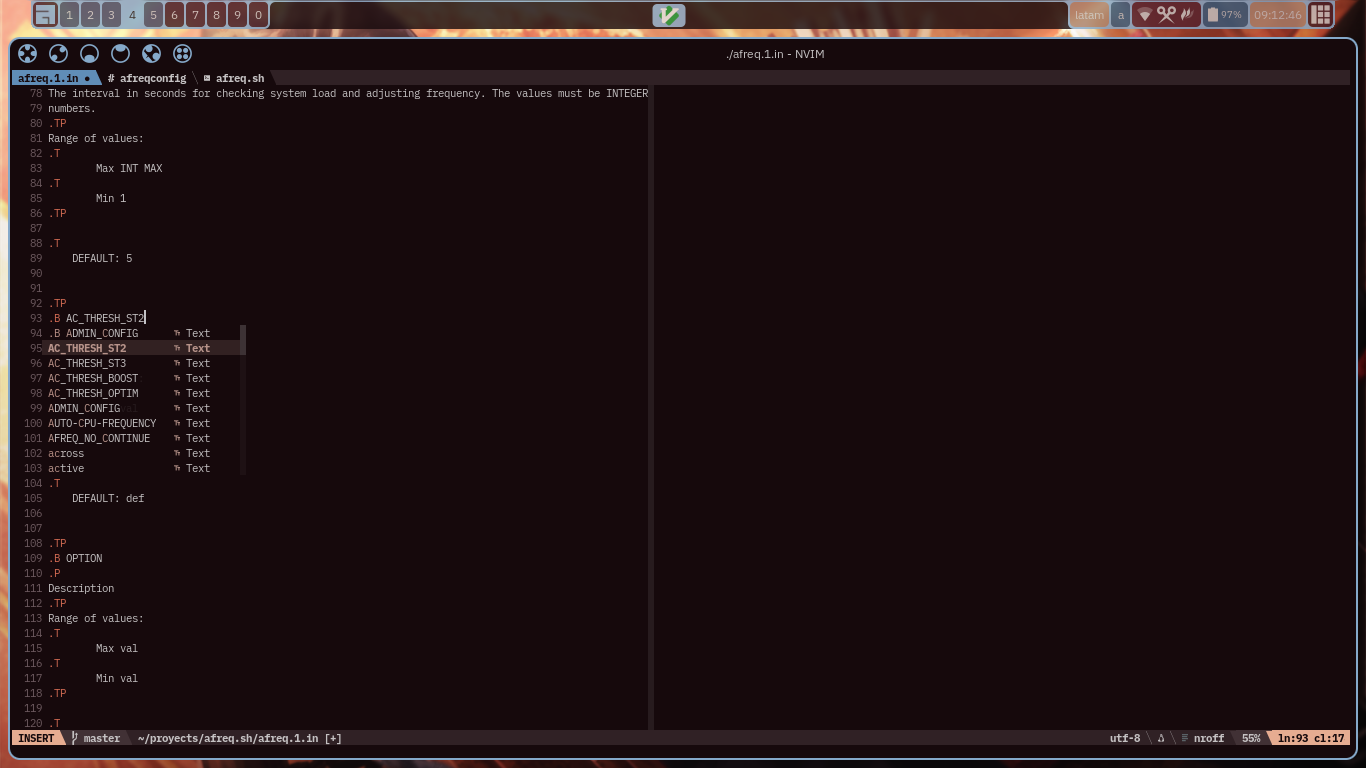
Task: Click the first titlebar circle icon
Action: 28,54
